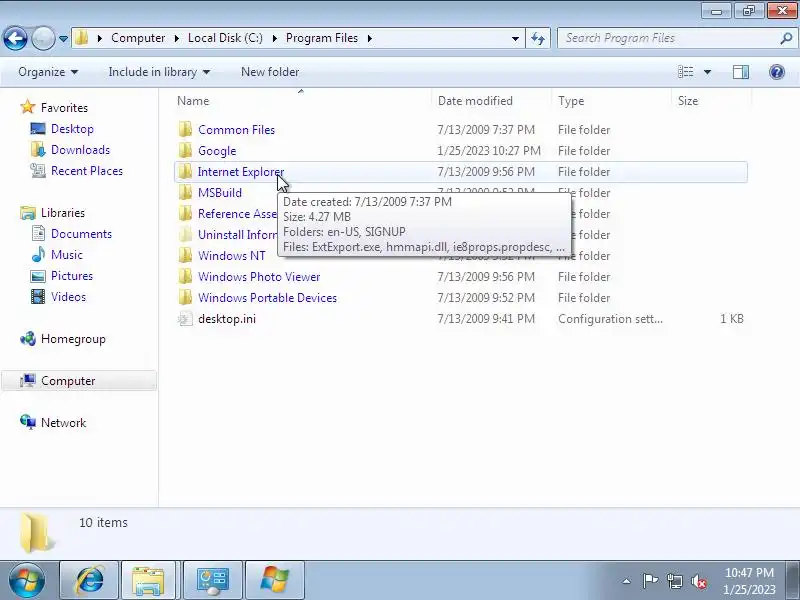
Task: Click the 1 KB size of desktop.ini
Action: point(732,319)
